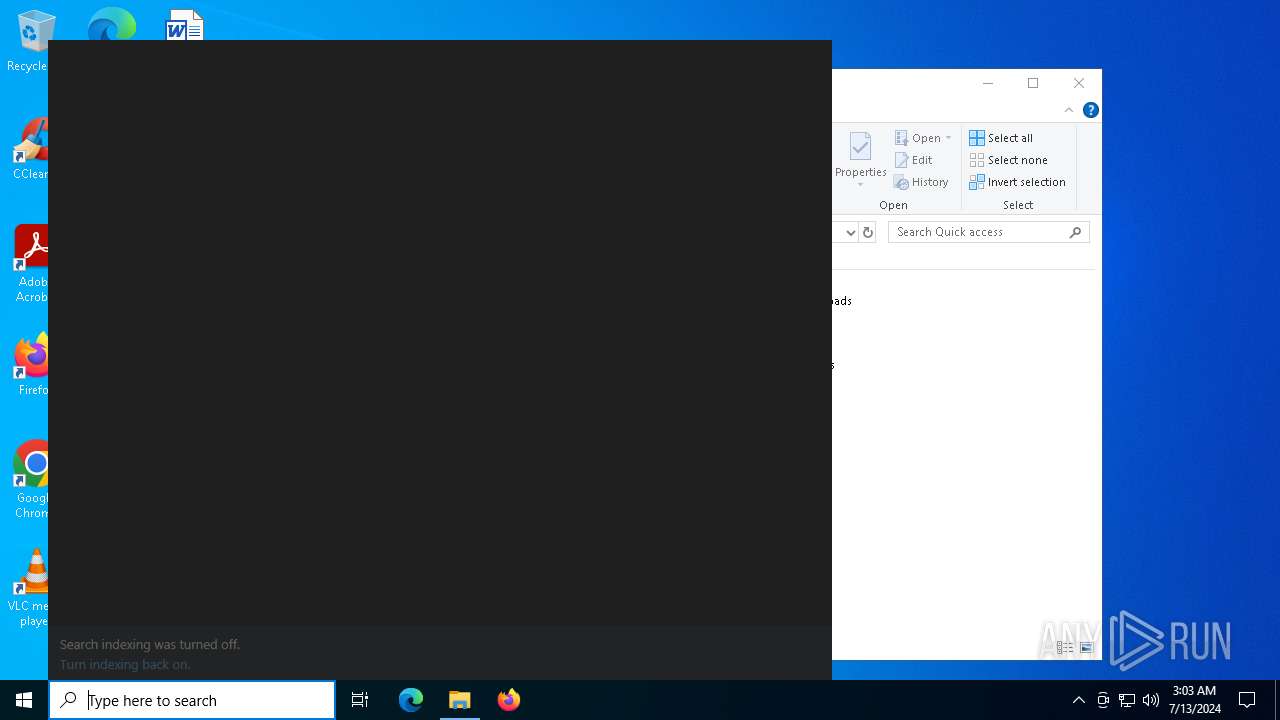Collapse the File Explorer ribbon chevron
Viewport: 1280px width, 720px height.
point(1069,110)
